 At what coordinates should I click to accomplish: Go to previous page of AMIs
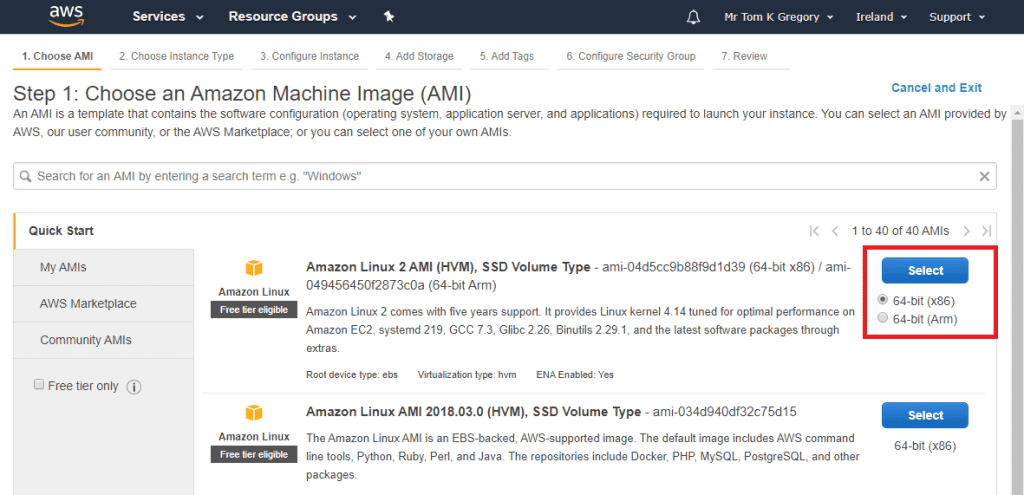pos(835,231)
